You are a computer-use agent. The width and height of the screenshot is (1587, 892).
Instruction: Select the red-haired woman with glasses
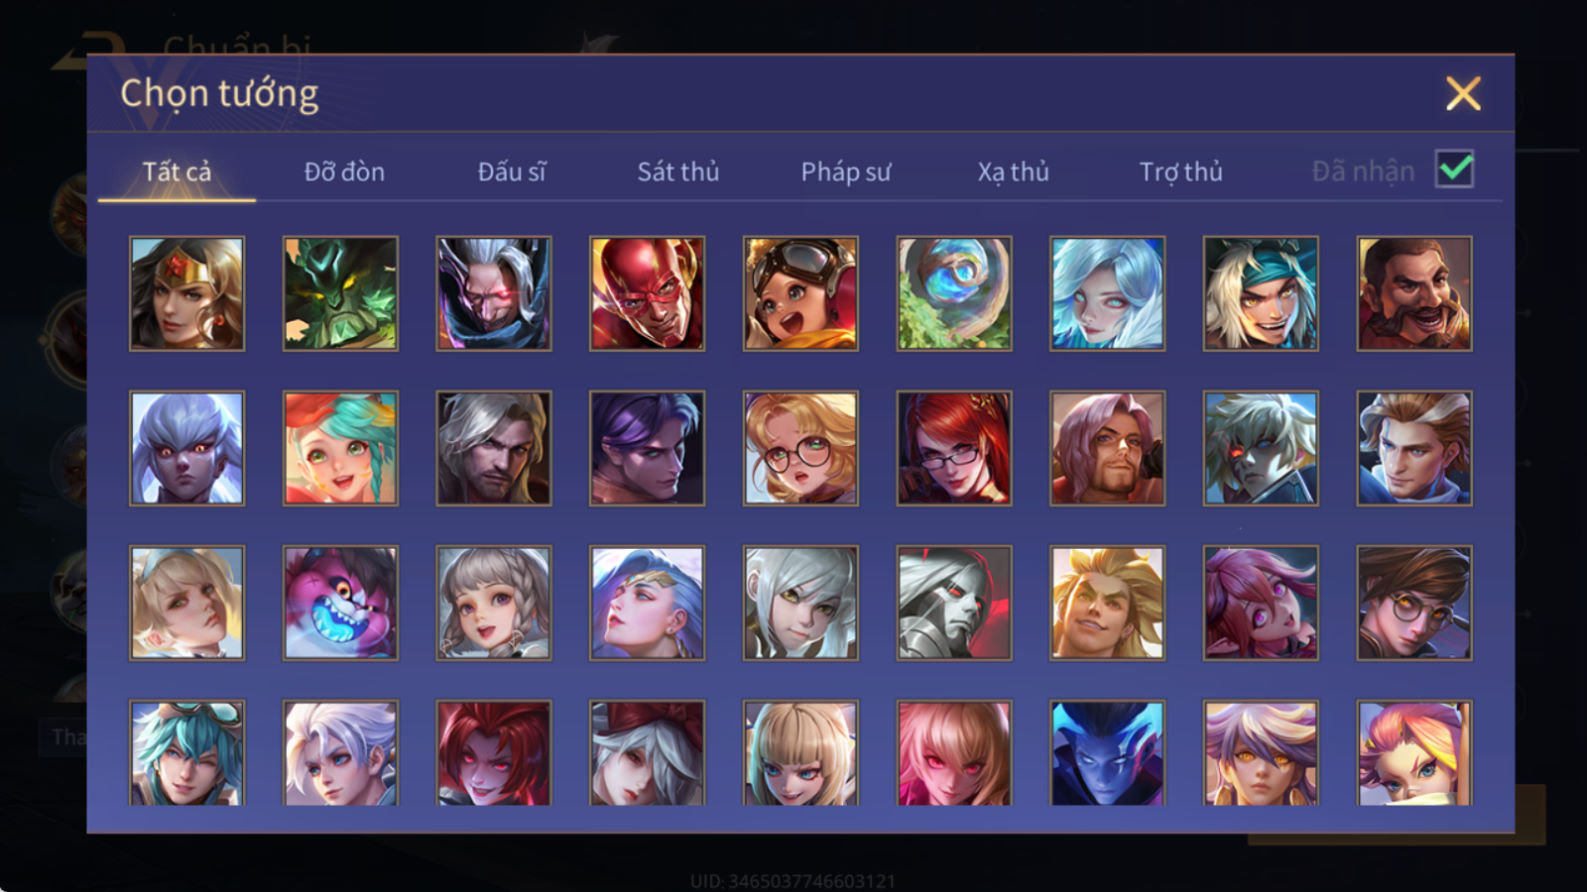coord(954,448)
